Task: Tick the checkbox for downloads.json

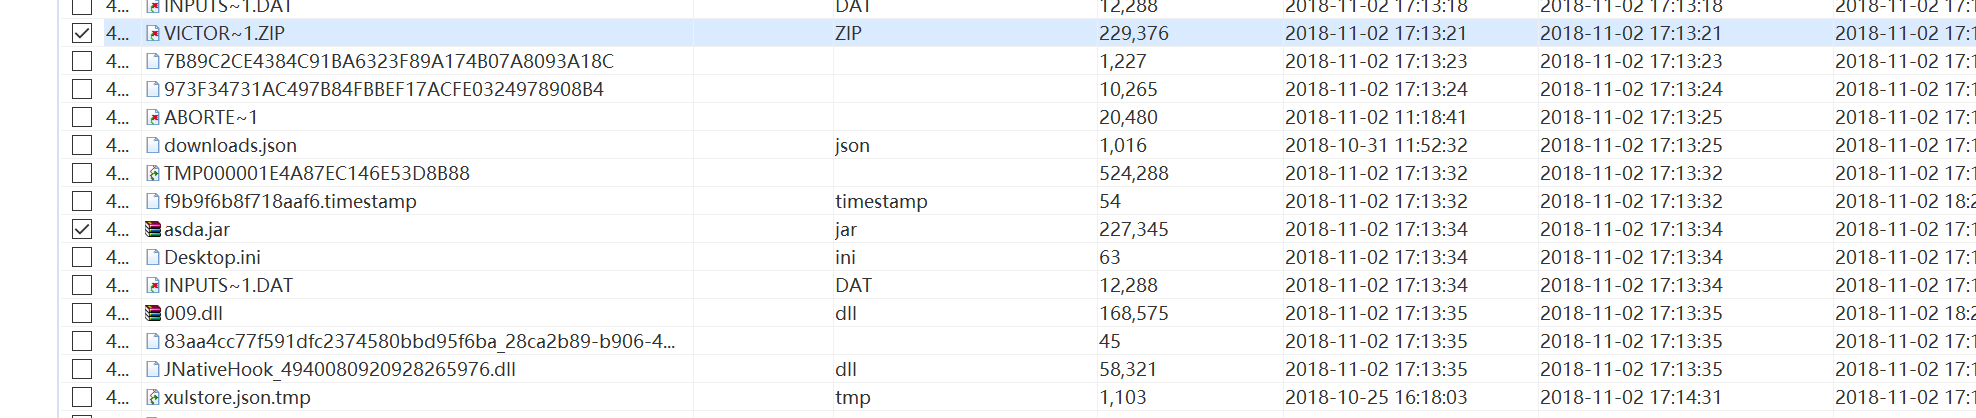Action: coord(82,145)
